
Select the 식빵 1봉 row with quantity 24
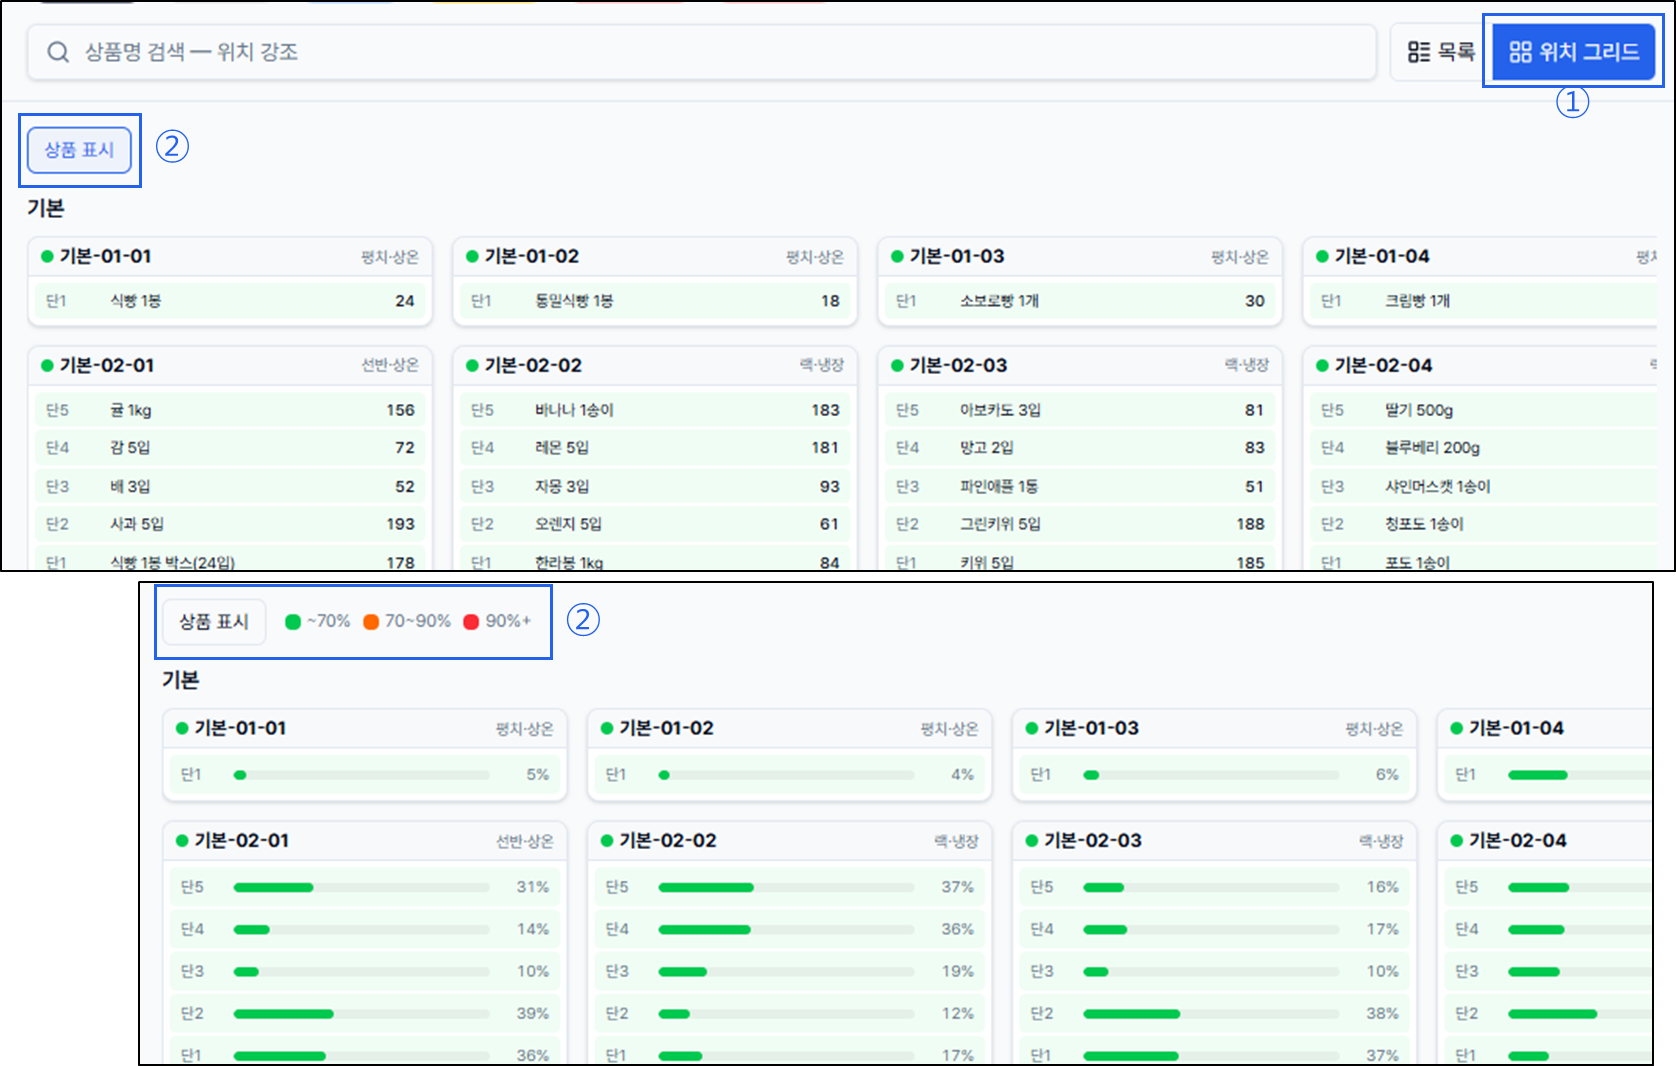(230, 301)
